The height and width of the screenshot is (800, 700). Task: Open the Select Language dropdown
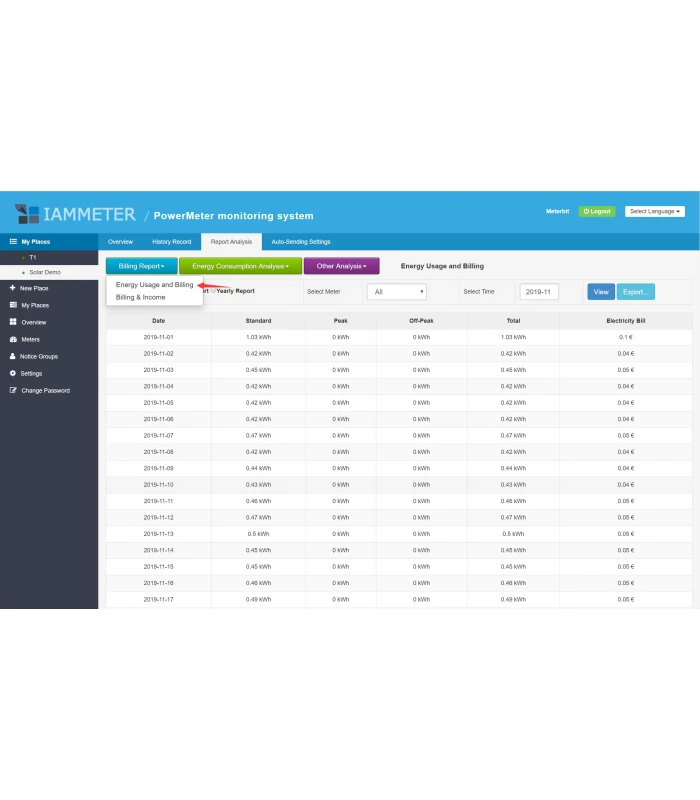pyautogui.click(x=655, y=211)
